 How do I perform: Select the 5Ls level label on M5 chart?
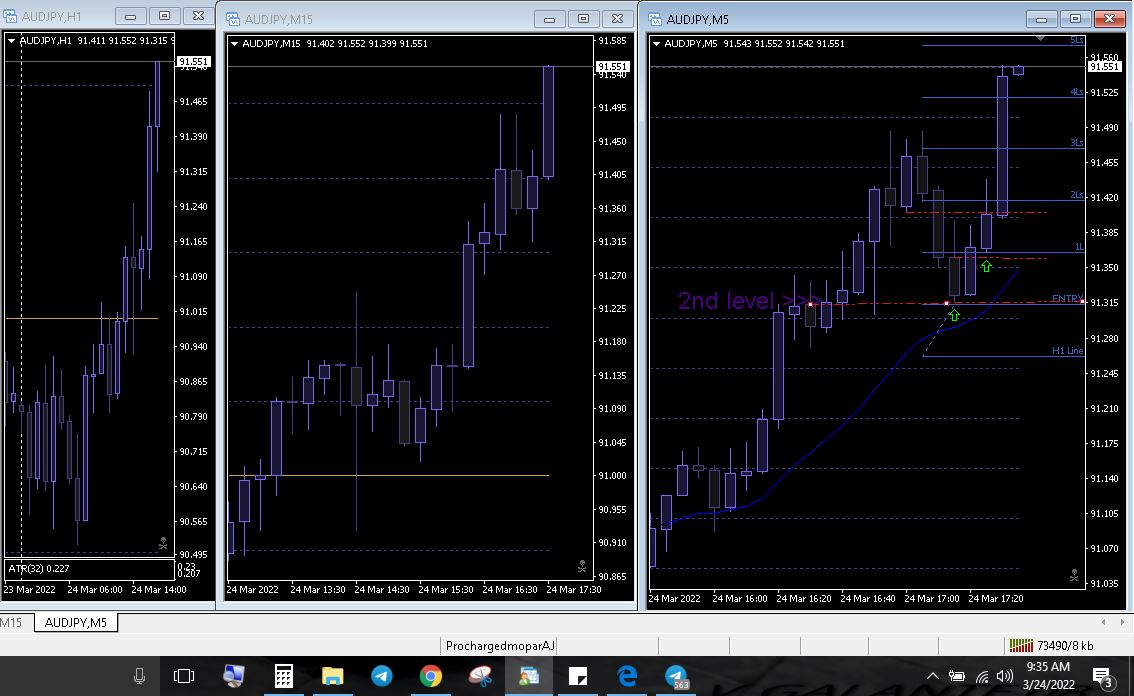tap(1076, 40)
